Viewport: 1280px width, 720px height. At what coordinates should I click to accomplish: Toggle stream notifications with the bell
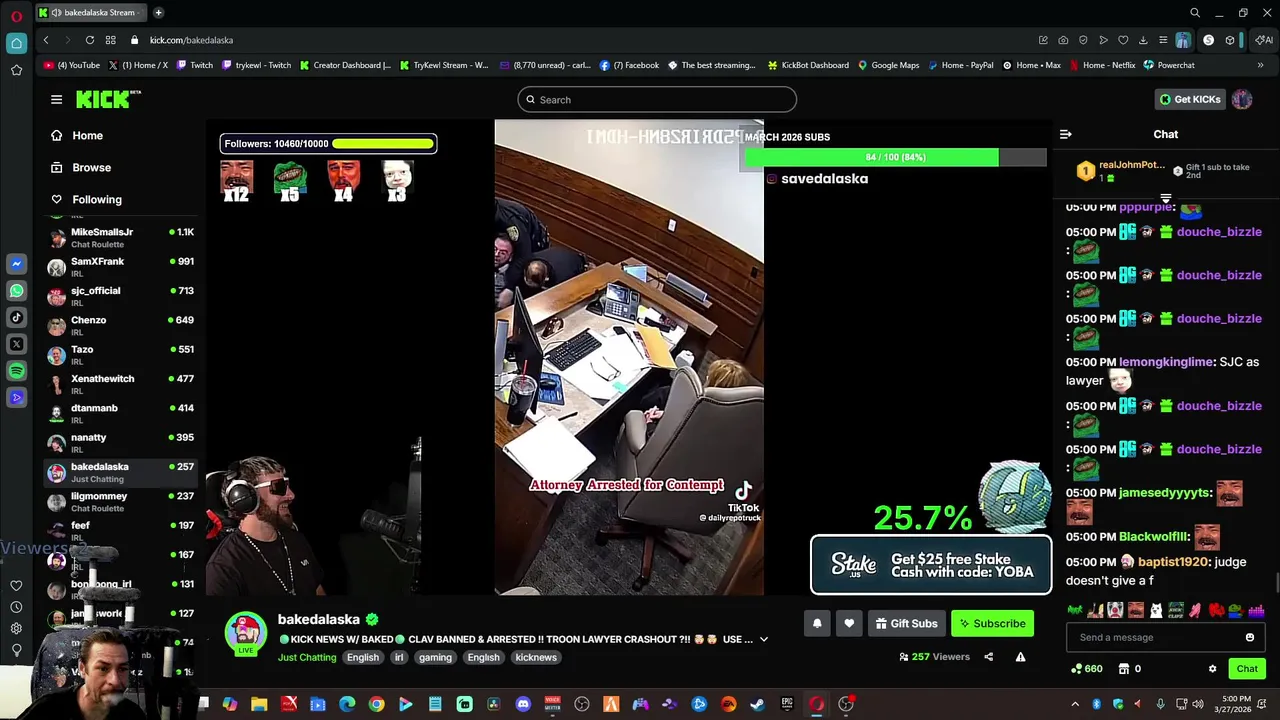click(x=817, y=623)
